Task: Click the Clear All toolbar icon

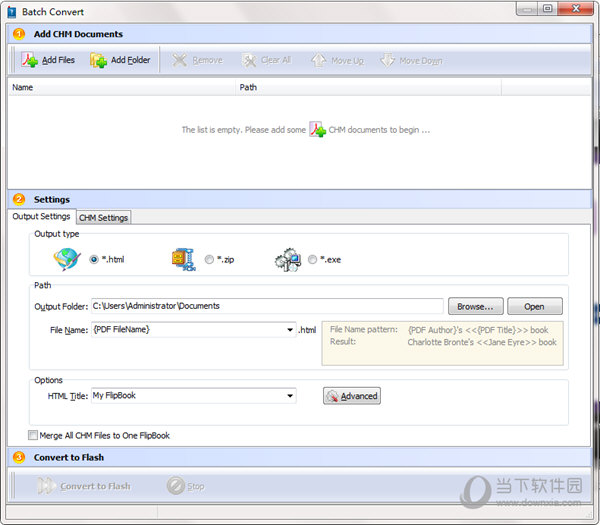Action: [249, 60]
